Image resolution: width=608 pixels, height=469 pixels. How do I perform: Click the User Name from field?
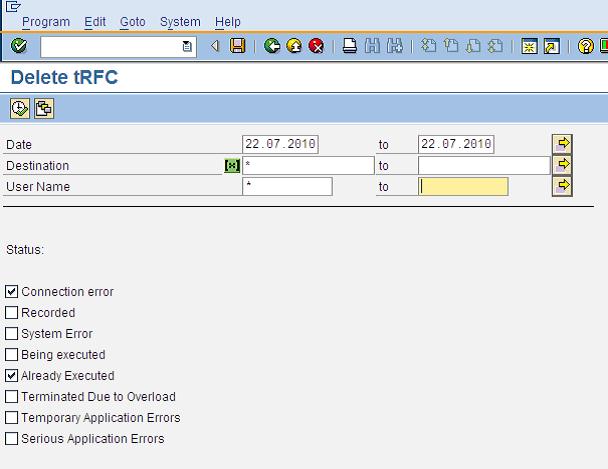coord(287,186)
